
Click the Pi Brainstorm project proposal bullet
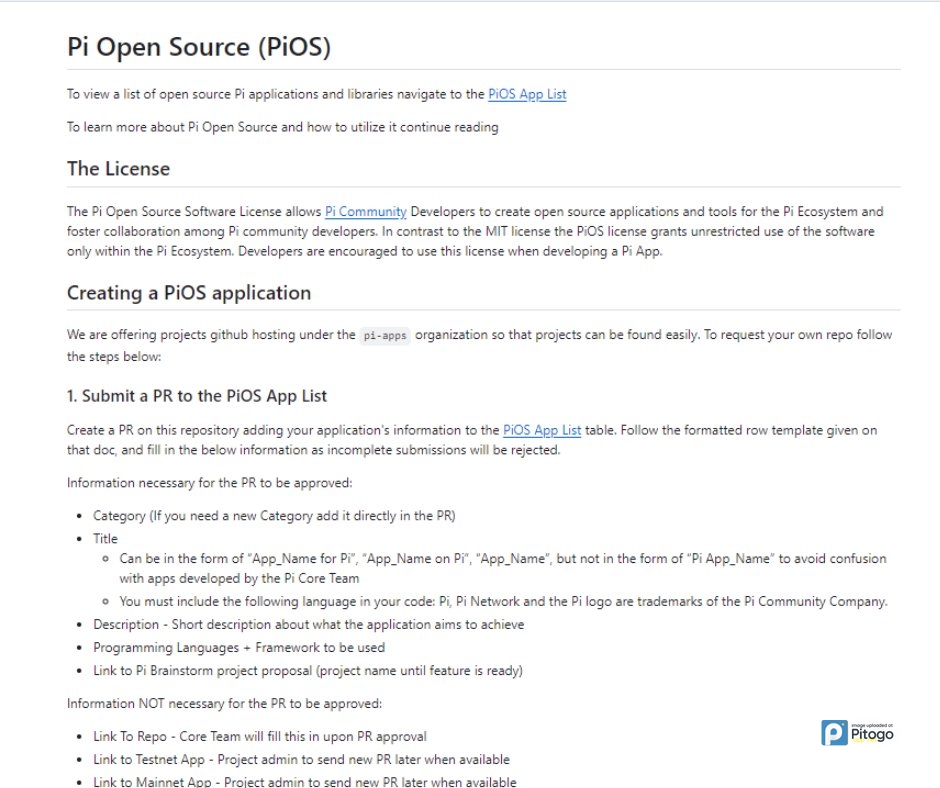point(308,670)
